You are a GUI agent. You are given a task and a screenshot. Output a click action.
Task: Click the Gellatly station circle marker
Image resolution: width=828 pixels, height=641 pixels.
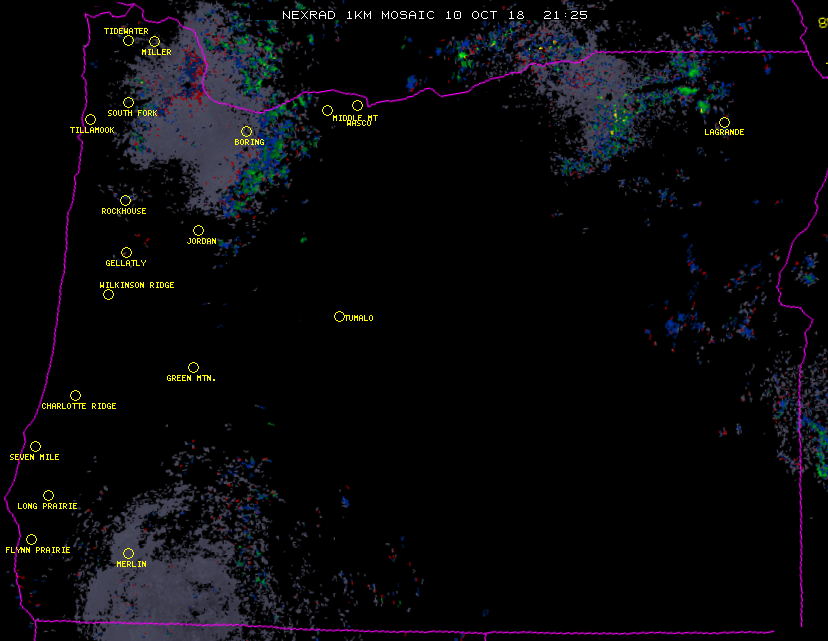tap(126, 253)
